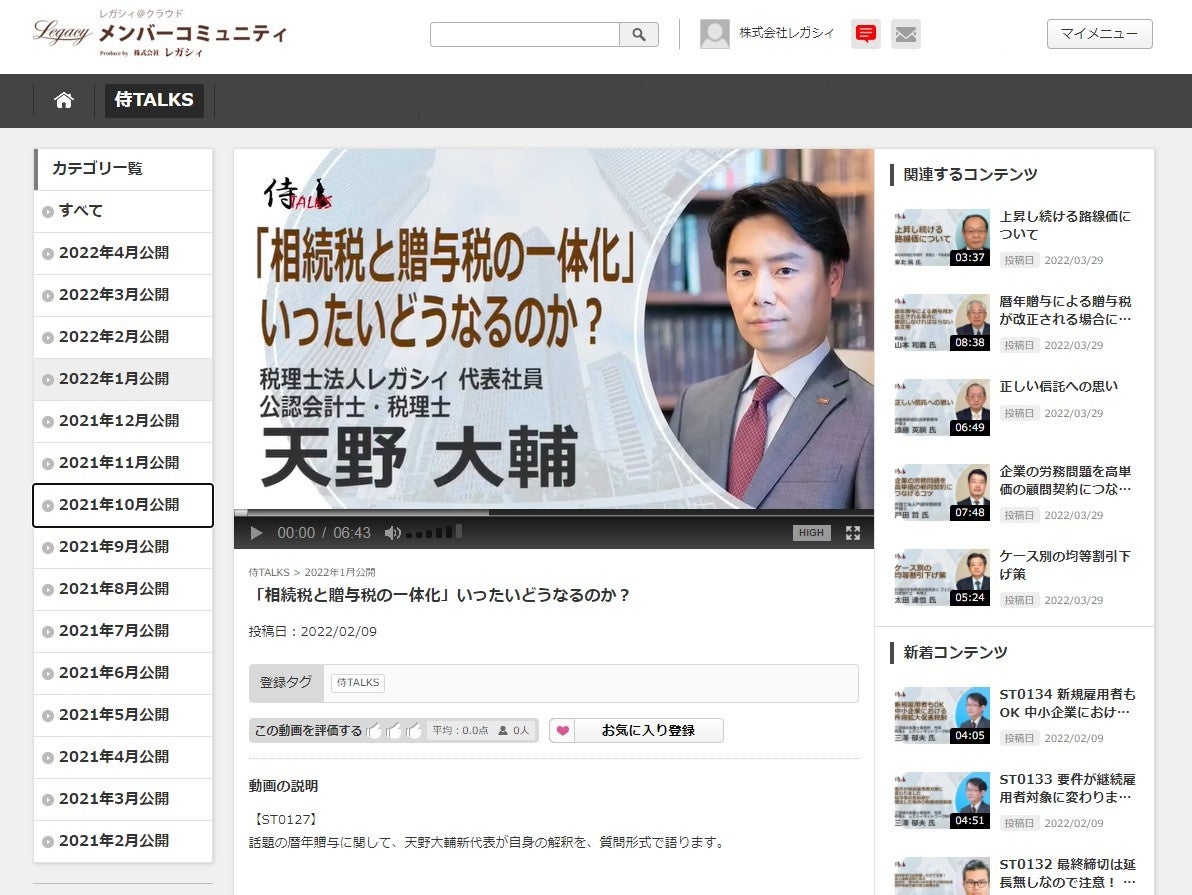Select the 2022年3月公開 category
Screen dimensions: 1192x895
(x=123, y=295)
